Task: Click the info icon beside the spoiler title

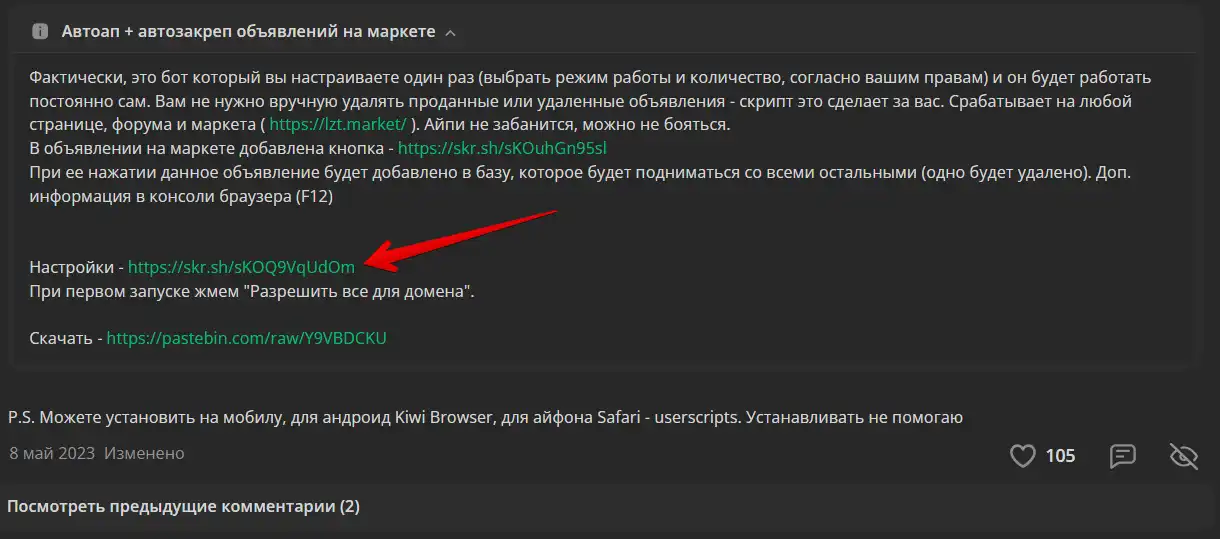Action: click(x=40, y=32)
